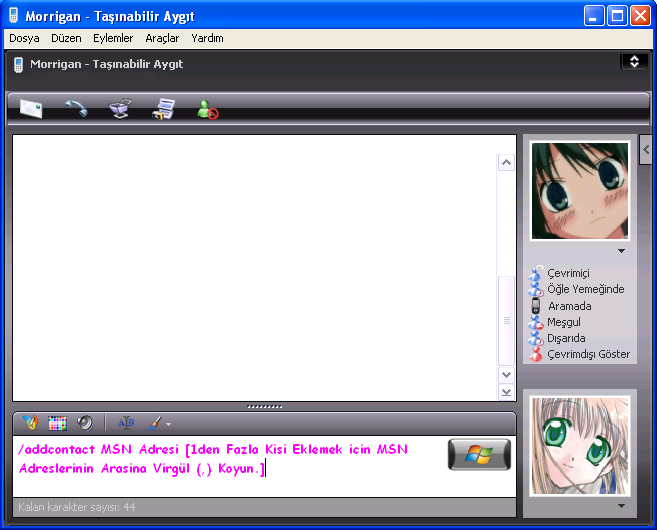Click the Kalan karakter sayısı status text
Screen dimensions: 657x530
pos(77,507)
